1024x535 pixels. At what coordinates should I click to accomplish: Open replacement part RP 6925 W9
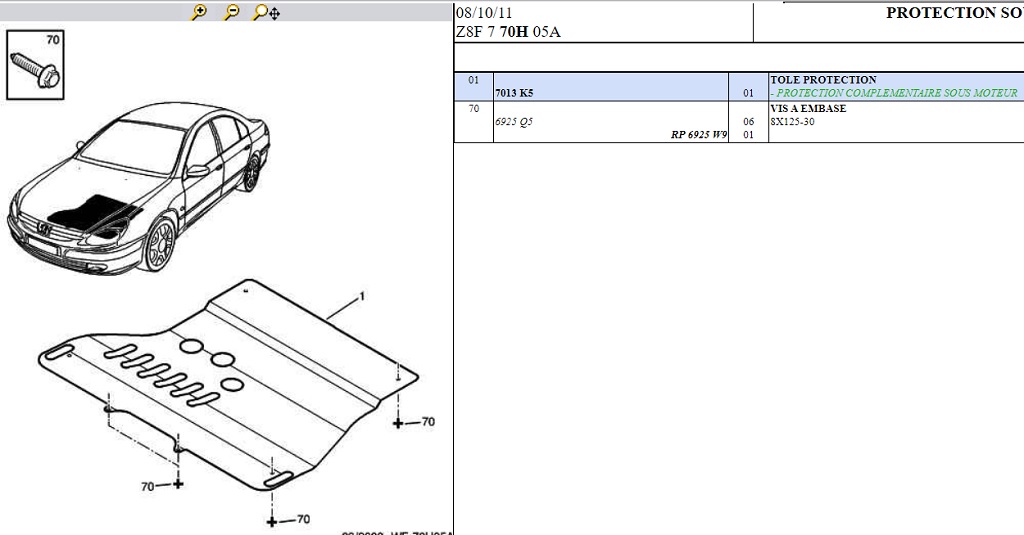pyautogui.click(x=698, y=135)
